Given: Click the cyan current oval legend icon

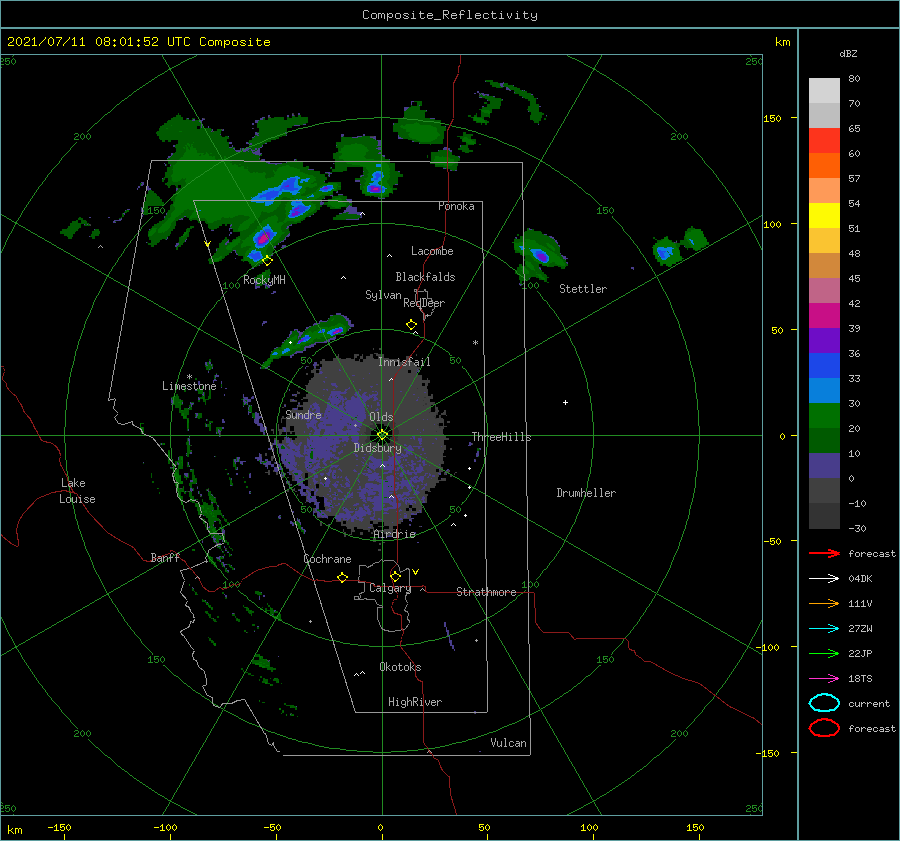Looking at the screenshot, I should [x=824, y=703].
